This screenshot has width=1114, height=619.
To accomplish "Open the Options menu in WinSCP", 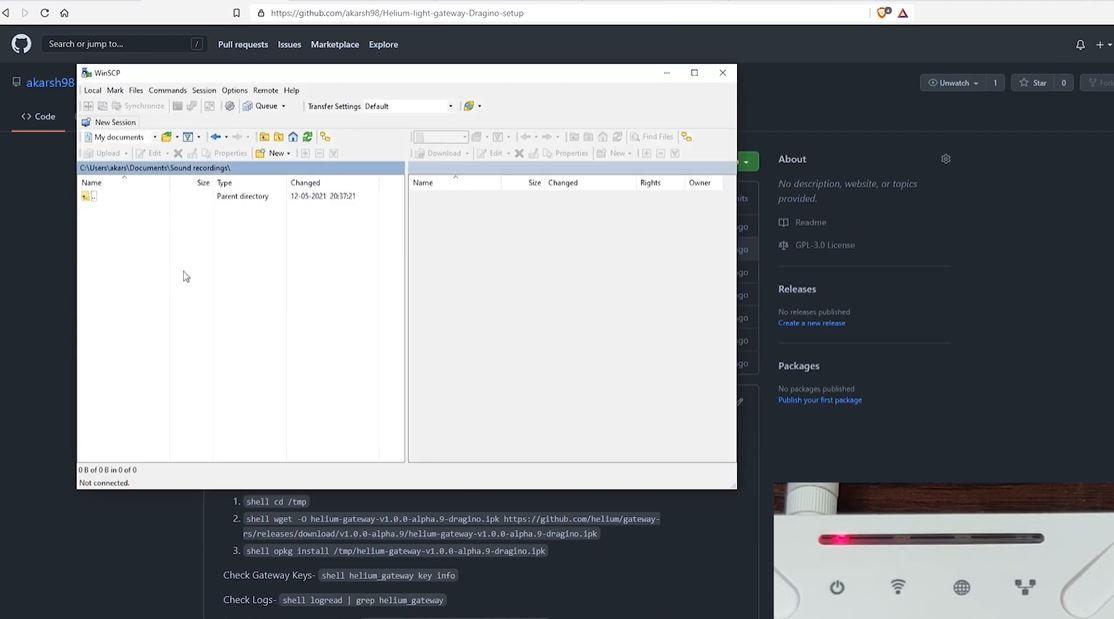I will (x=234, y=90).
